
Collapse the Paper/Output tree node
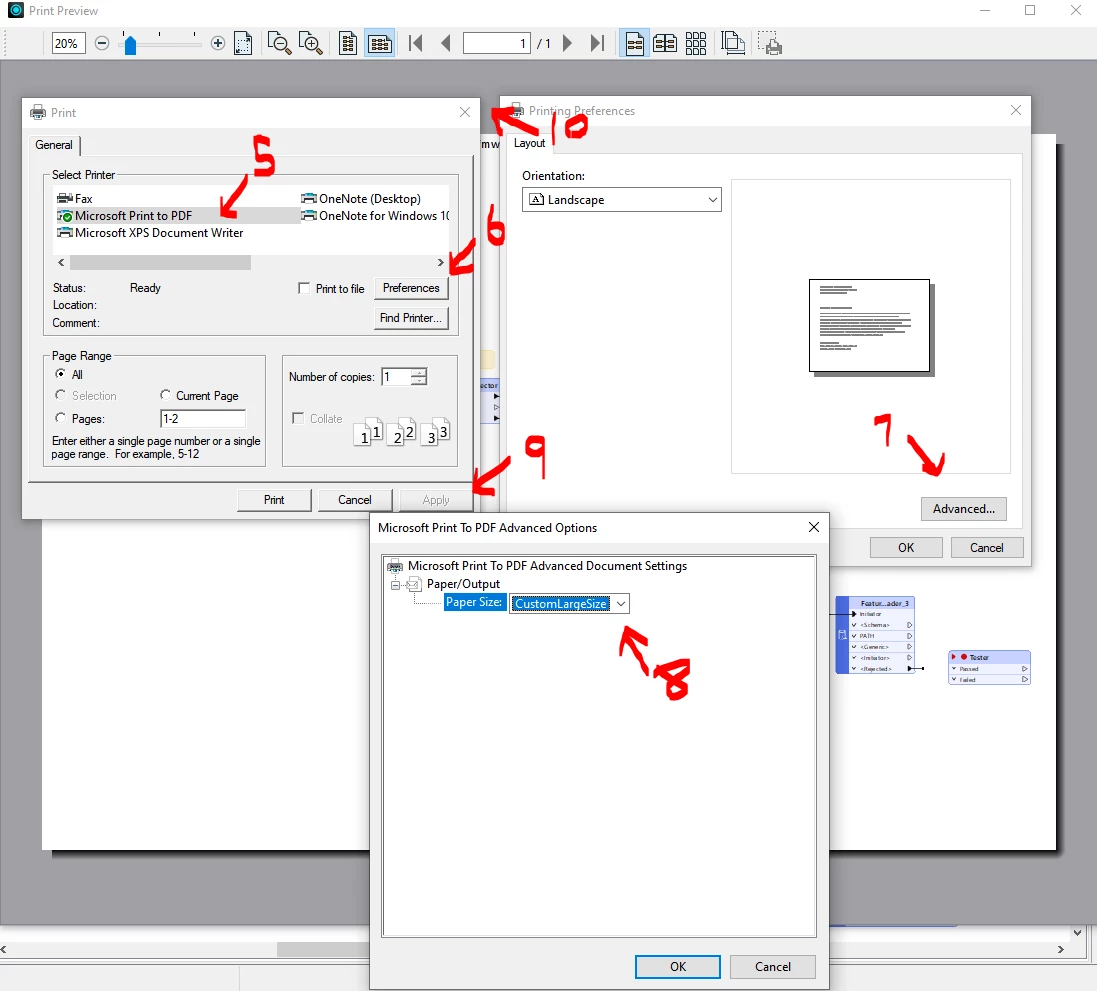click(x=395, y=584)
